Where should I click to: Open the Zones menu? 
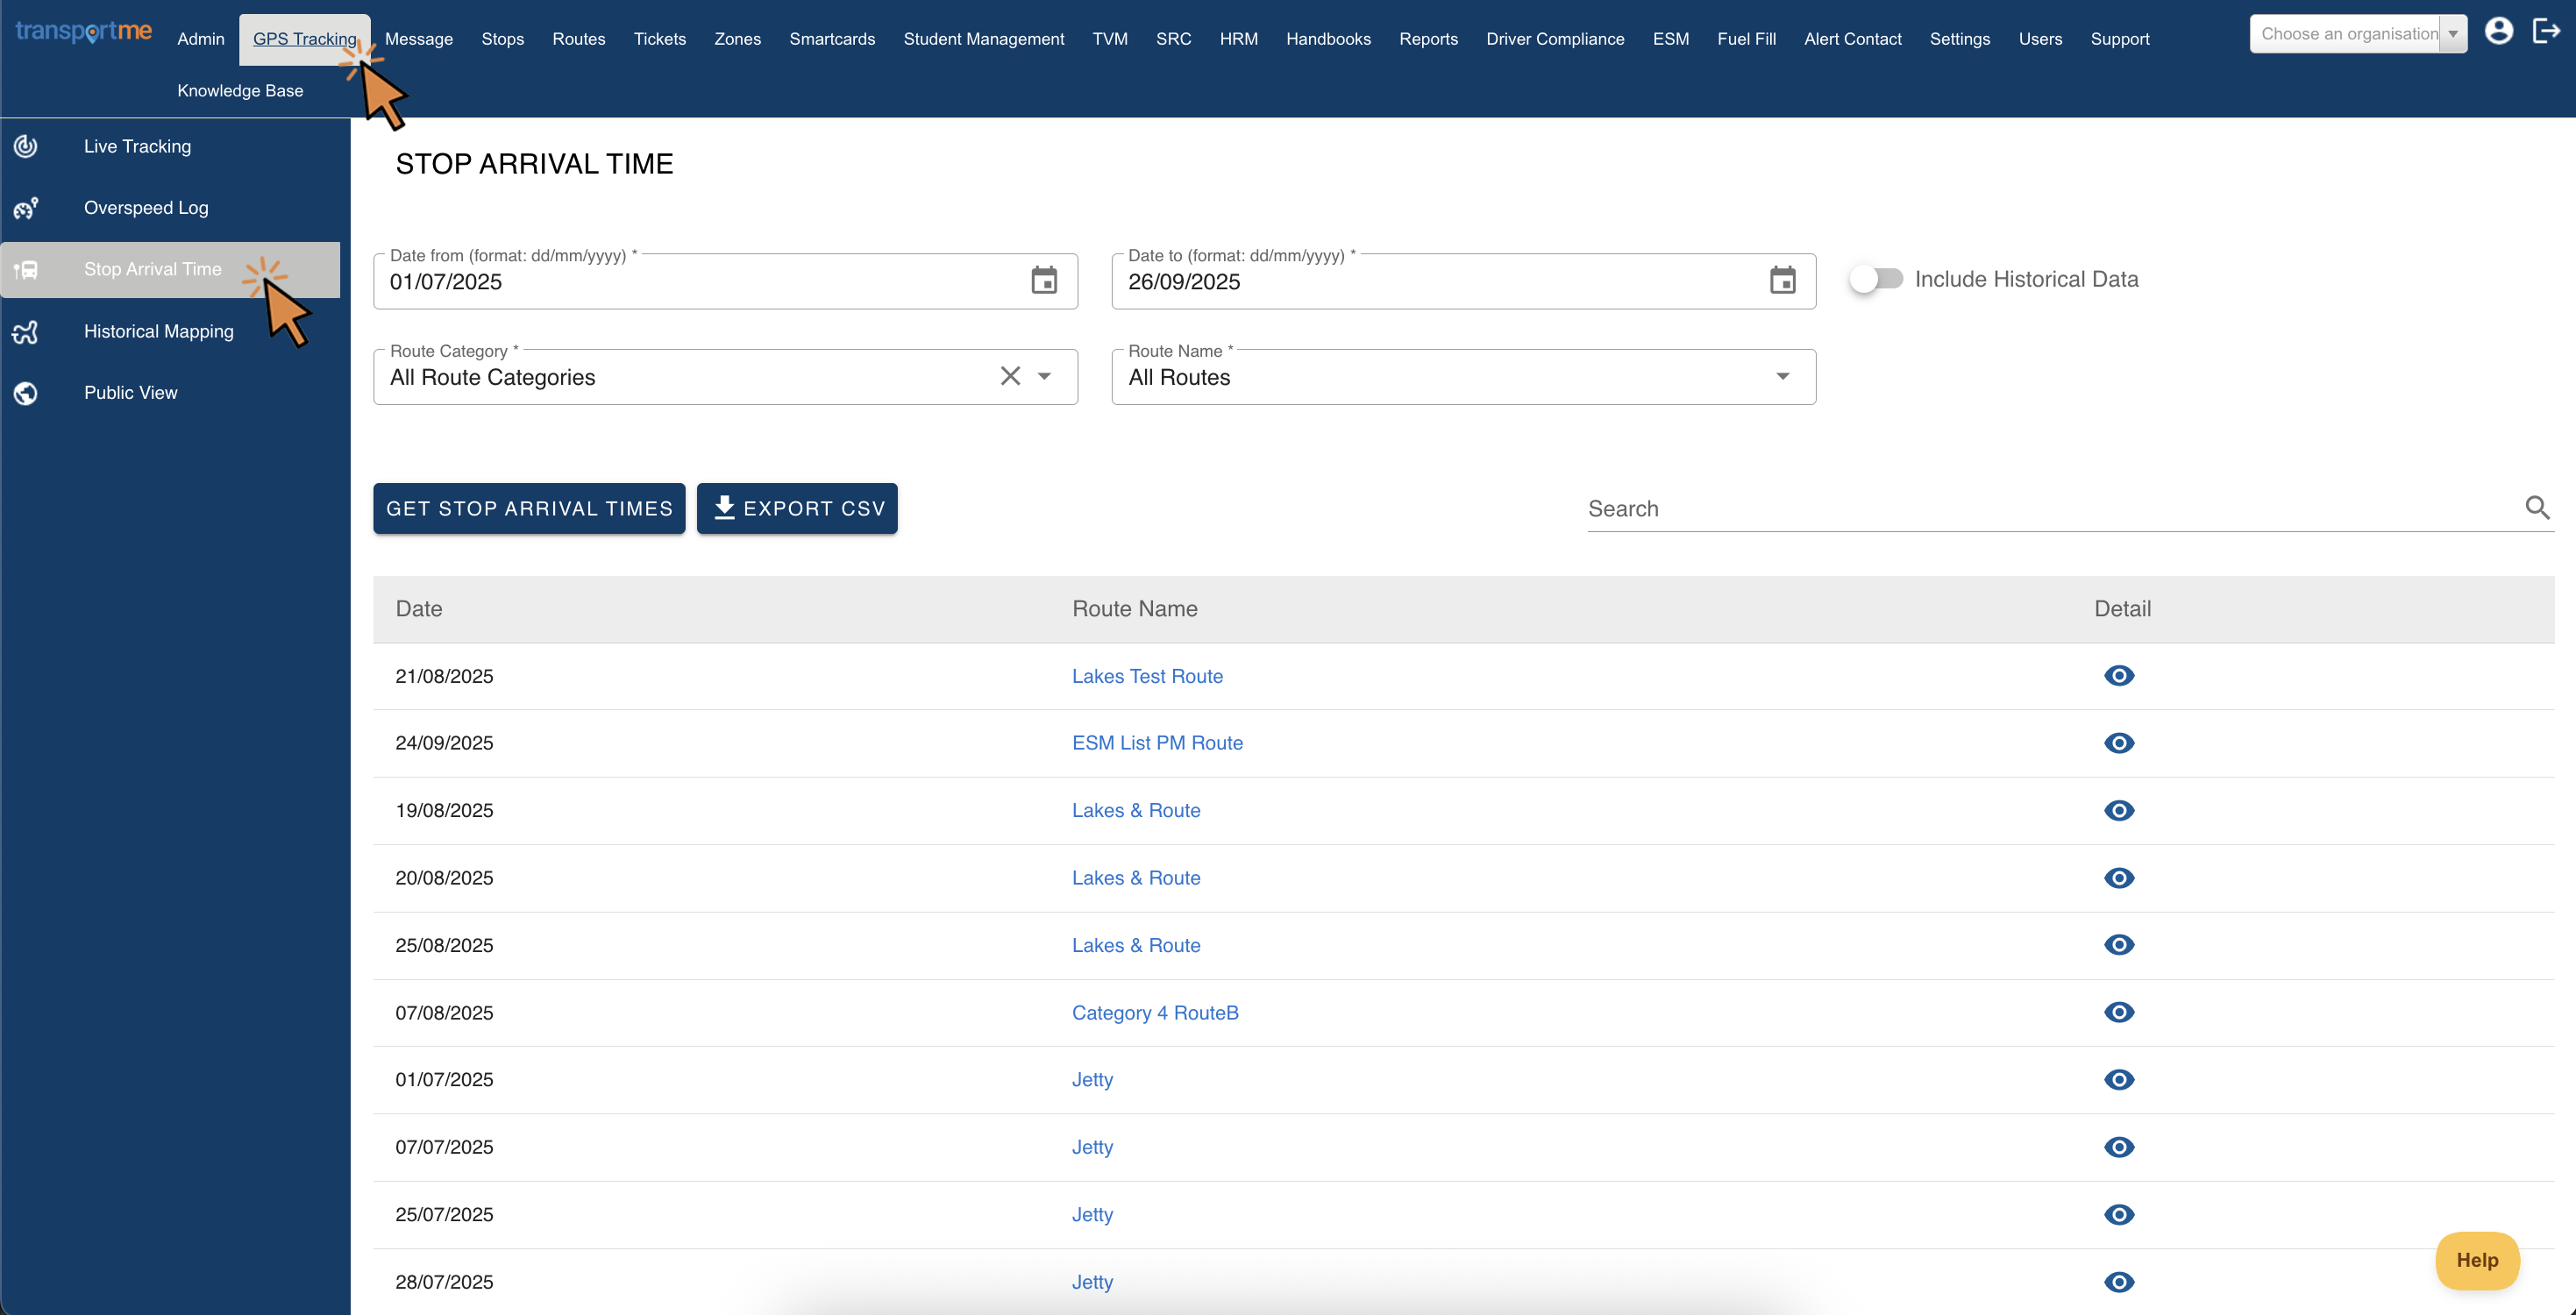pos(737,39)
